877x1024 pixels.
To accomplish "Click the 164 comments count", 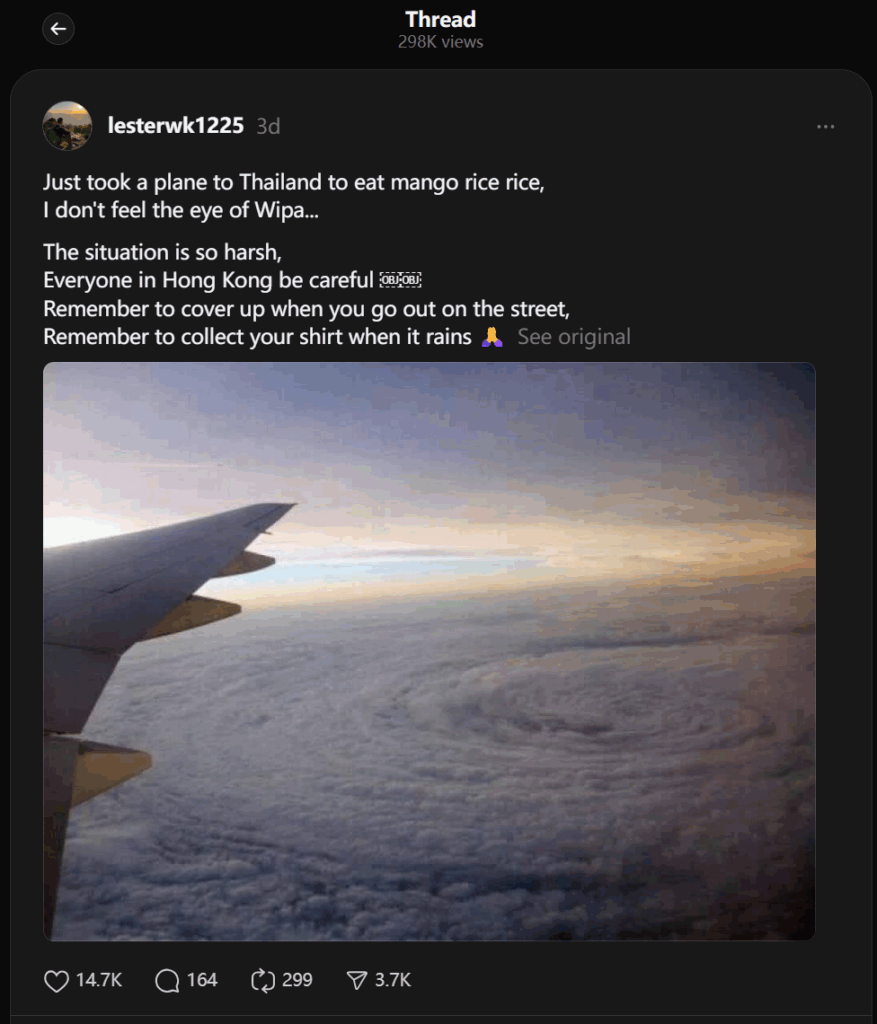I will [x=202, y=980].
